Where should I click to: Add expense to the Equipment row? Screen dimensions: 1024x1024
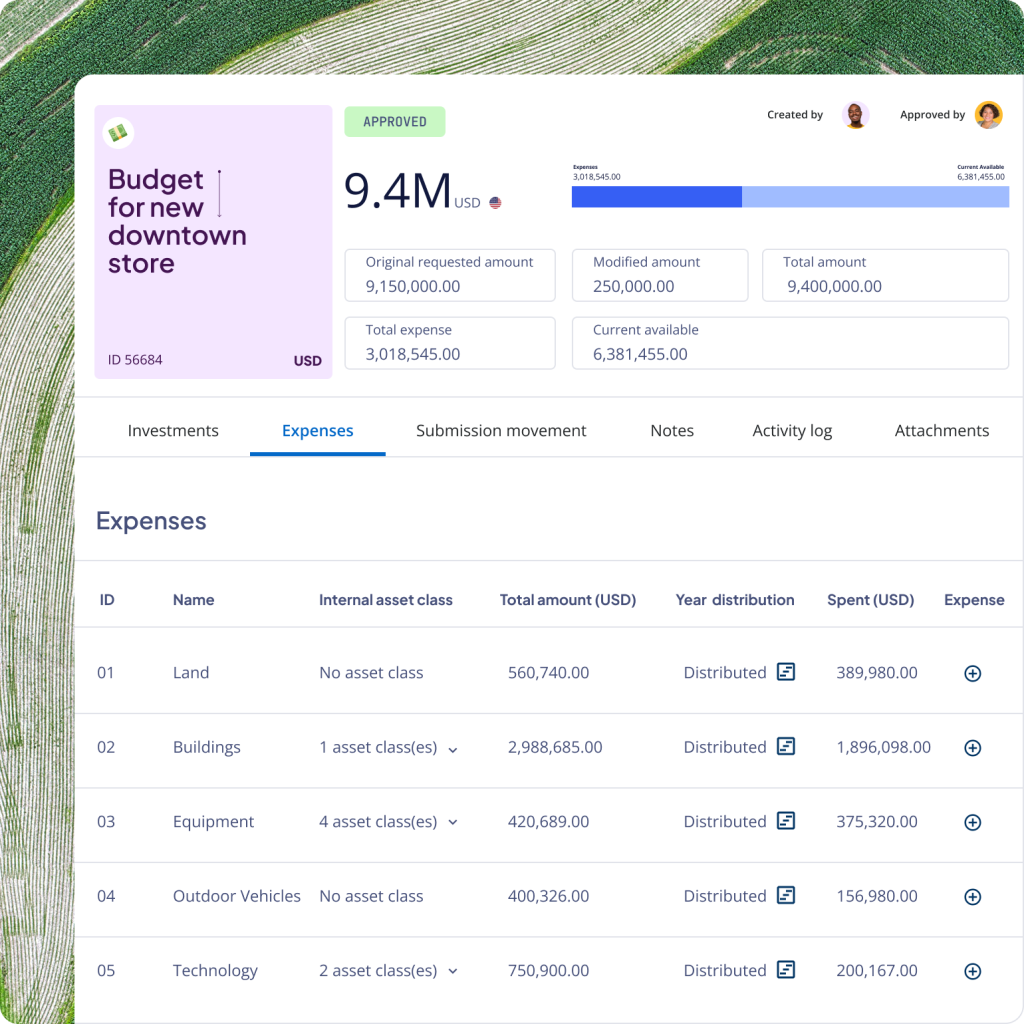(972, 822)
